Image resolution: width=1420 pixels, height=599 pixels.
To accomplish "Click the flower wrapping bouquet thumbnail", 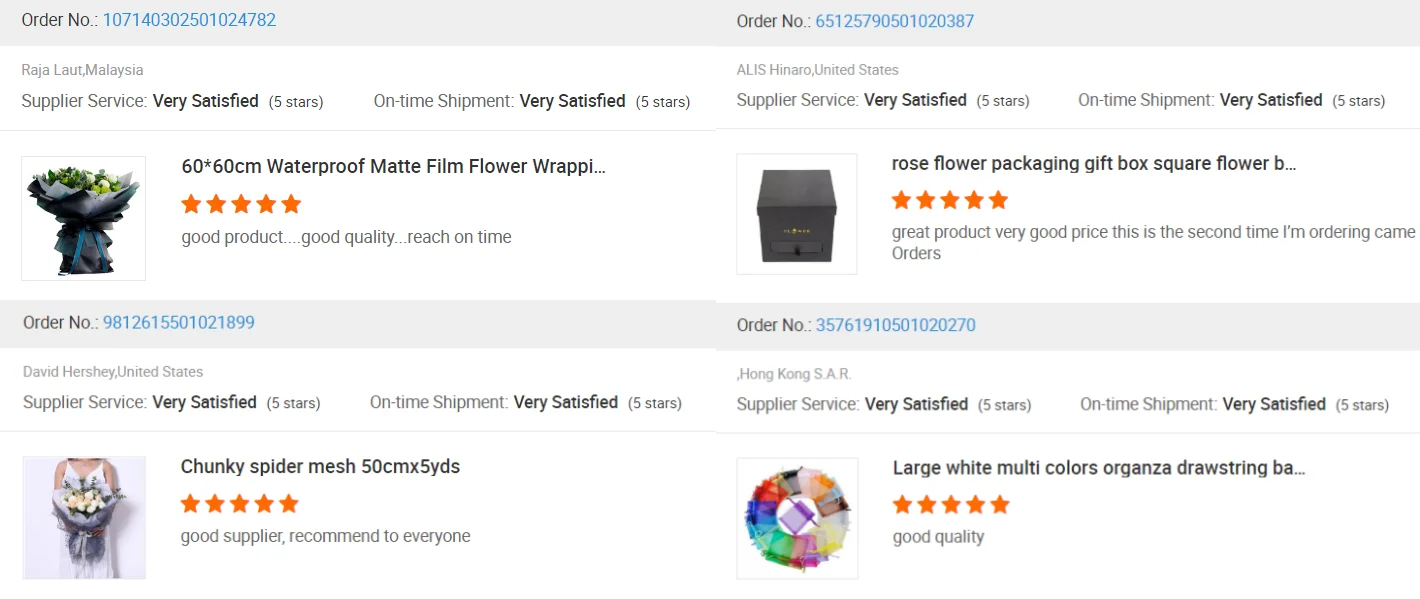I will 83,218.
